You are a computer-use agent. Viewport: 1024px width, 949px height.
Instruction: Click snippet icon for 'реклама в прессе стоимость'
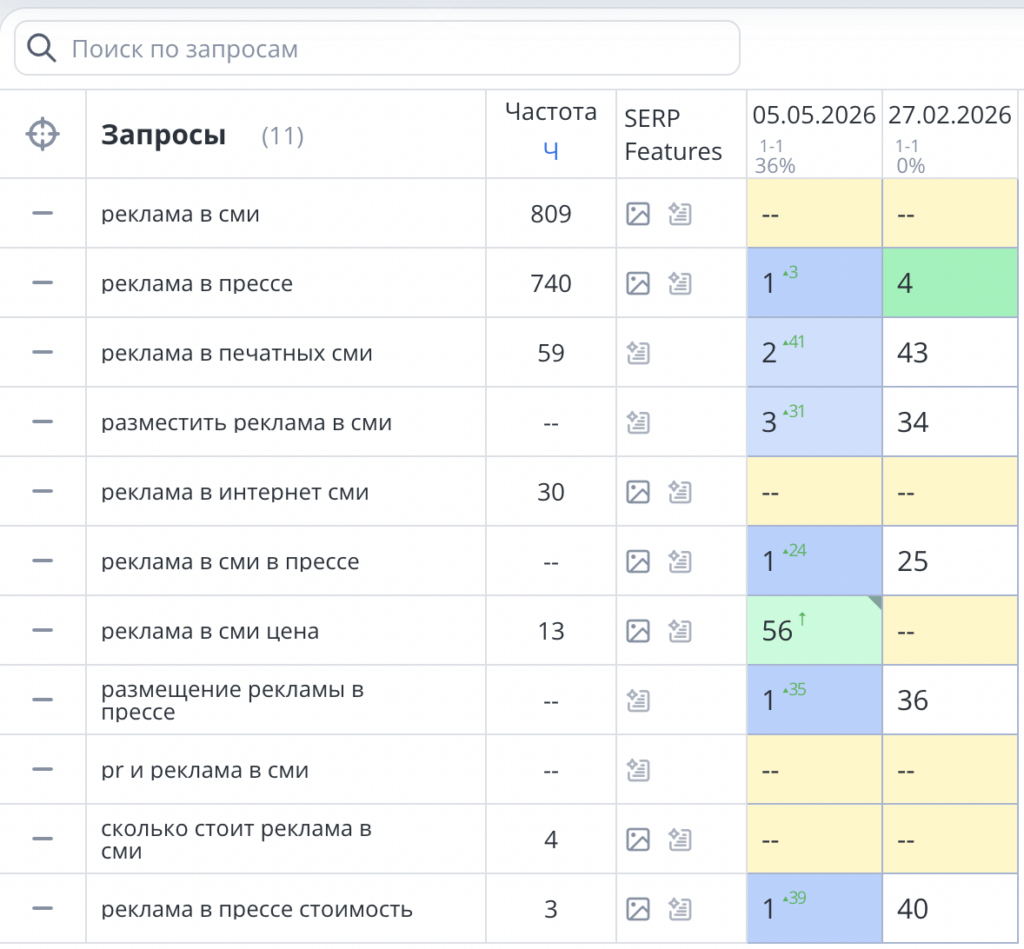680,909
